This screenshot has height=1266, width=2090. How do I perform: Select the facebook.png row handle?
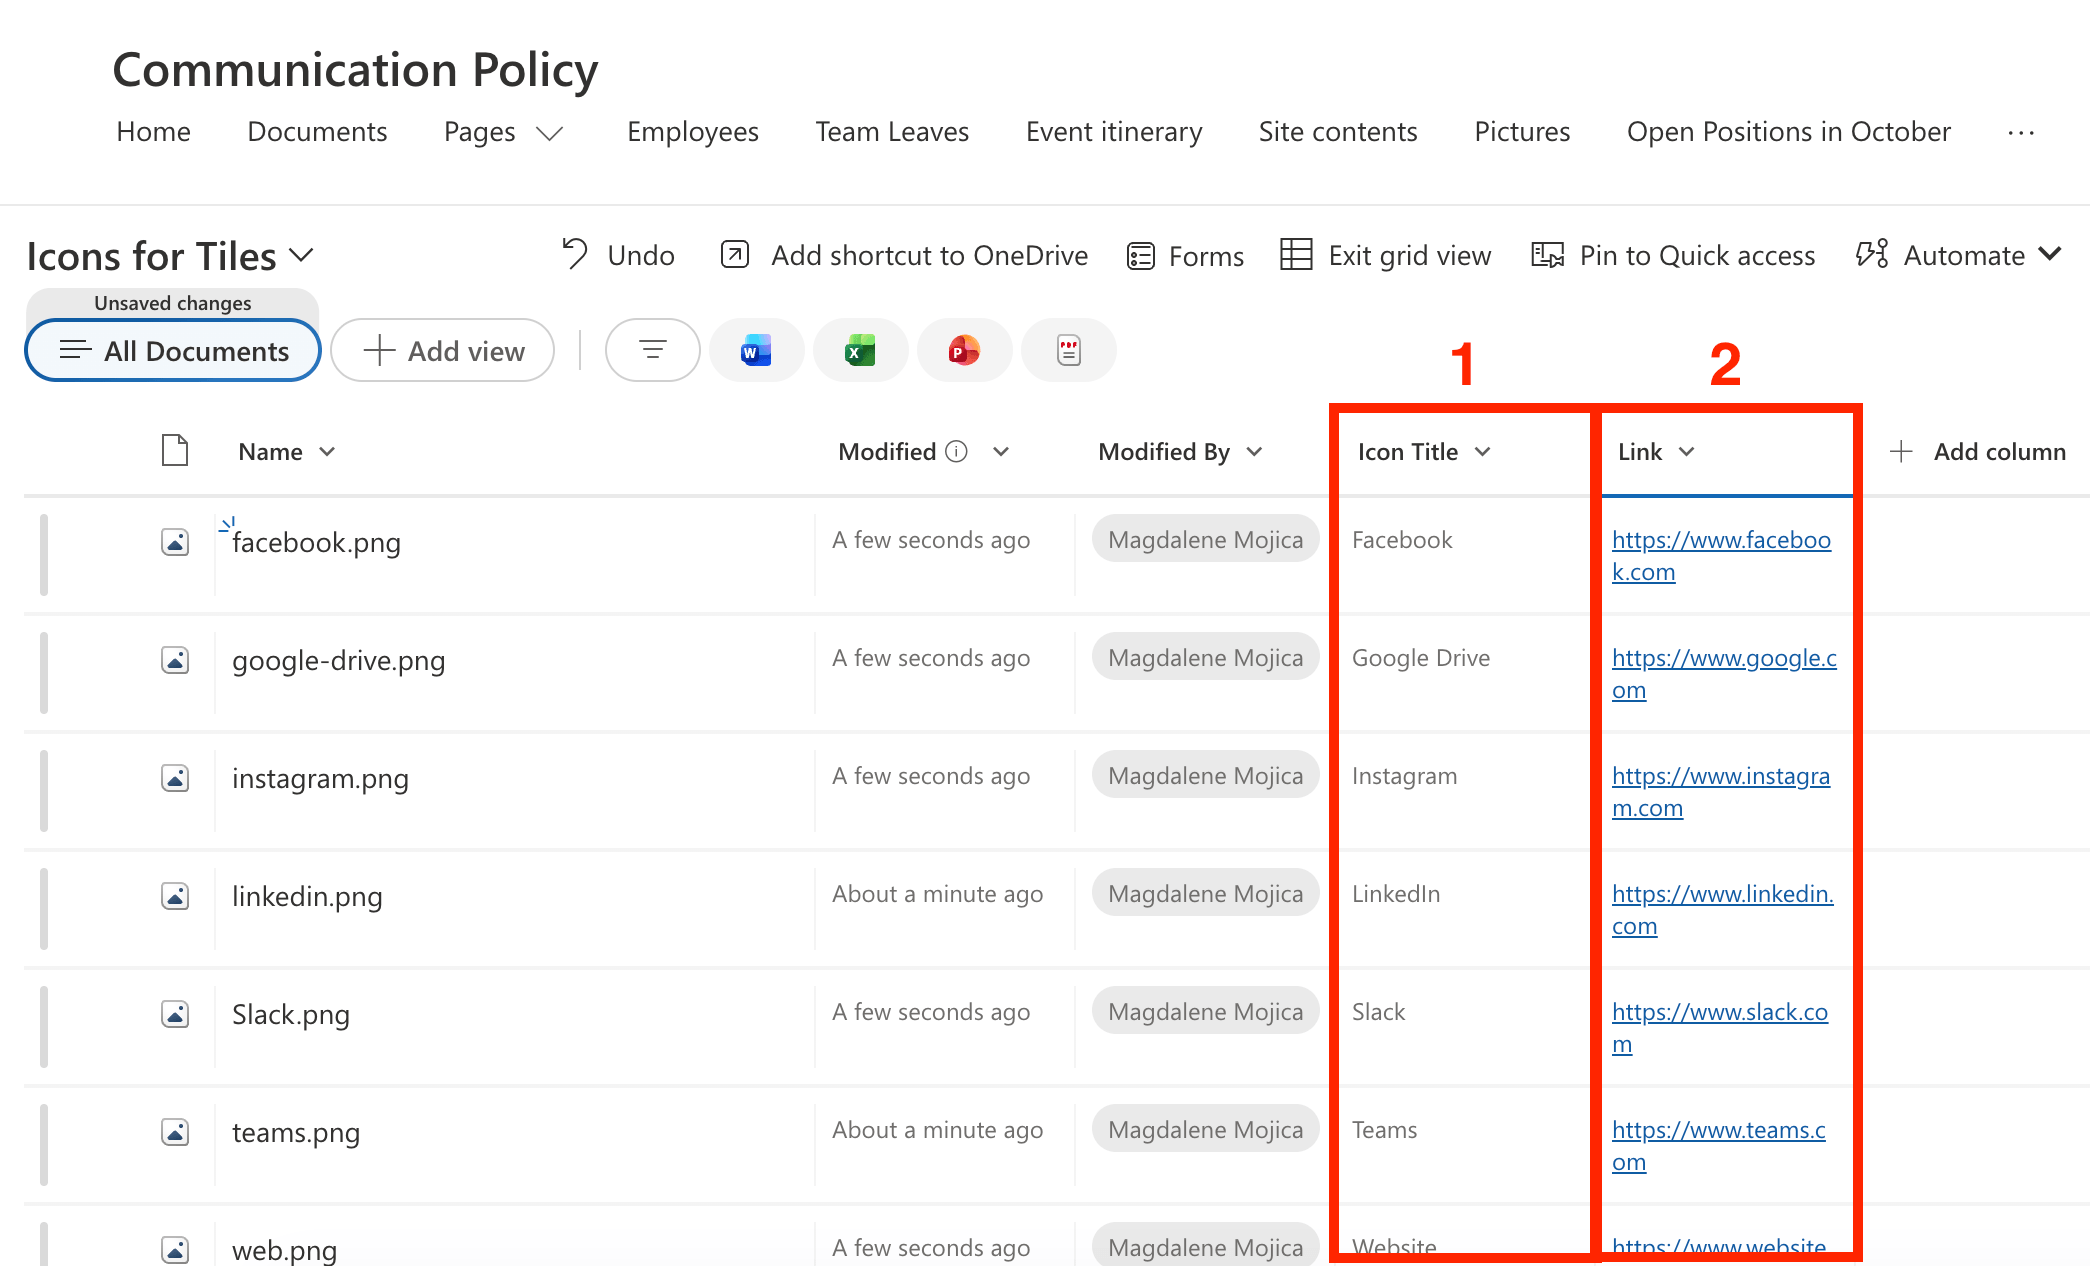pos(44,555)
